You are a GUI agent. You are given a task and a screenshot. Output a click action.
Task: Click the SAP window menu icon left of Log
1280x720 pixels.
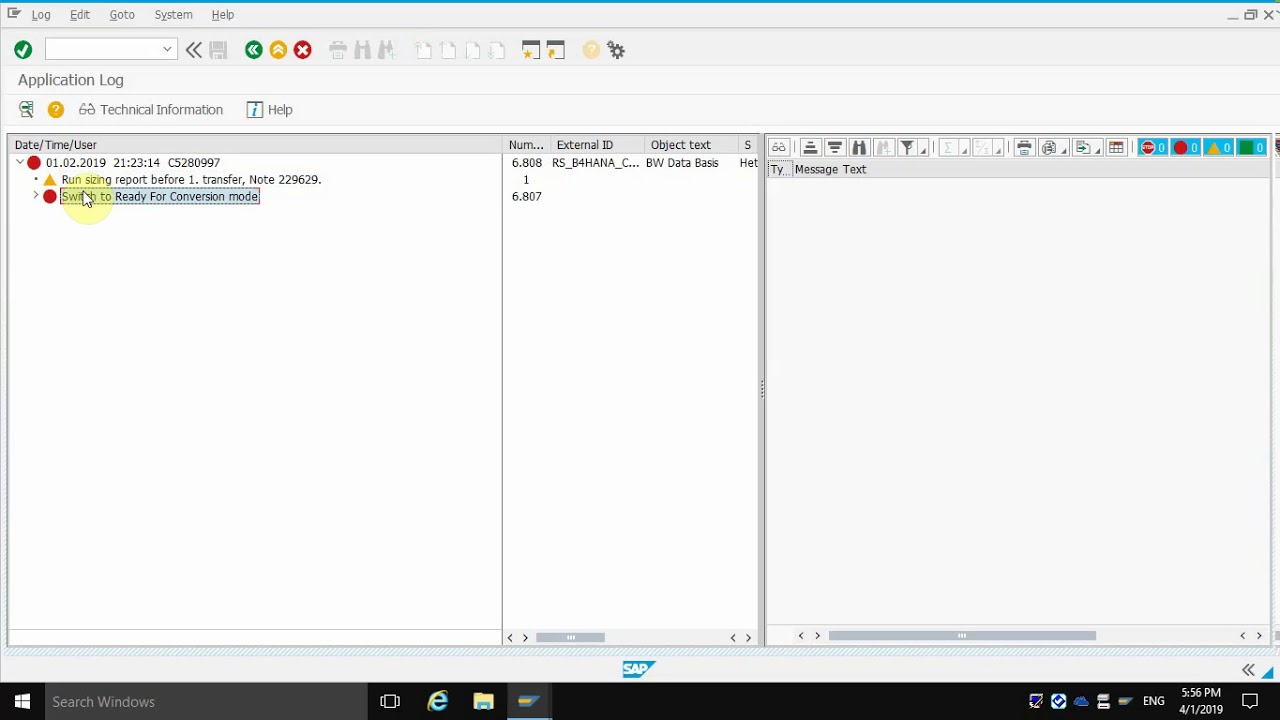tap(14, 14)
